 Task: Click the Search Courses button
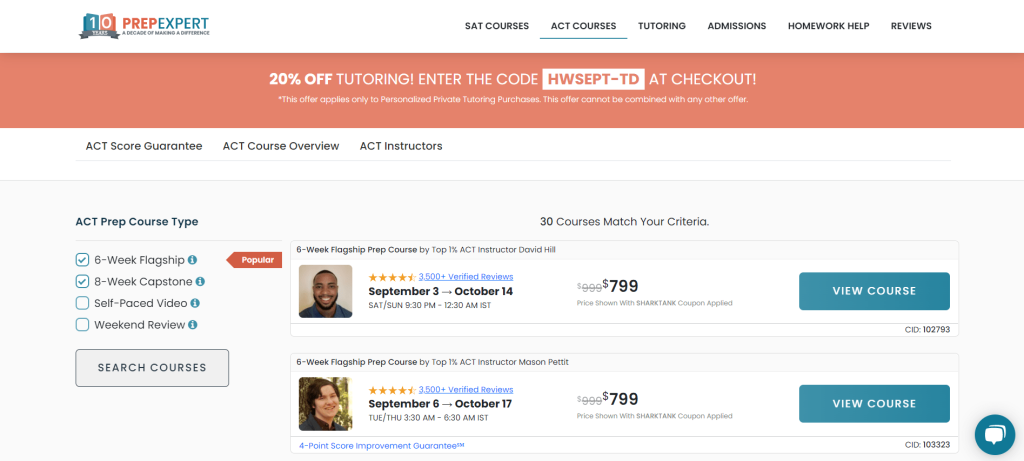pos(152,368)
